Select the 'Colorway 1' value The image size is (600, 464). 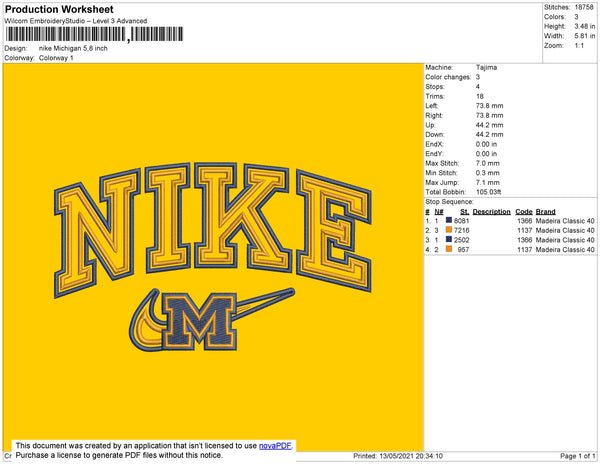56,58
